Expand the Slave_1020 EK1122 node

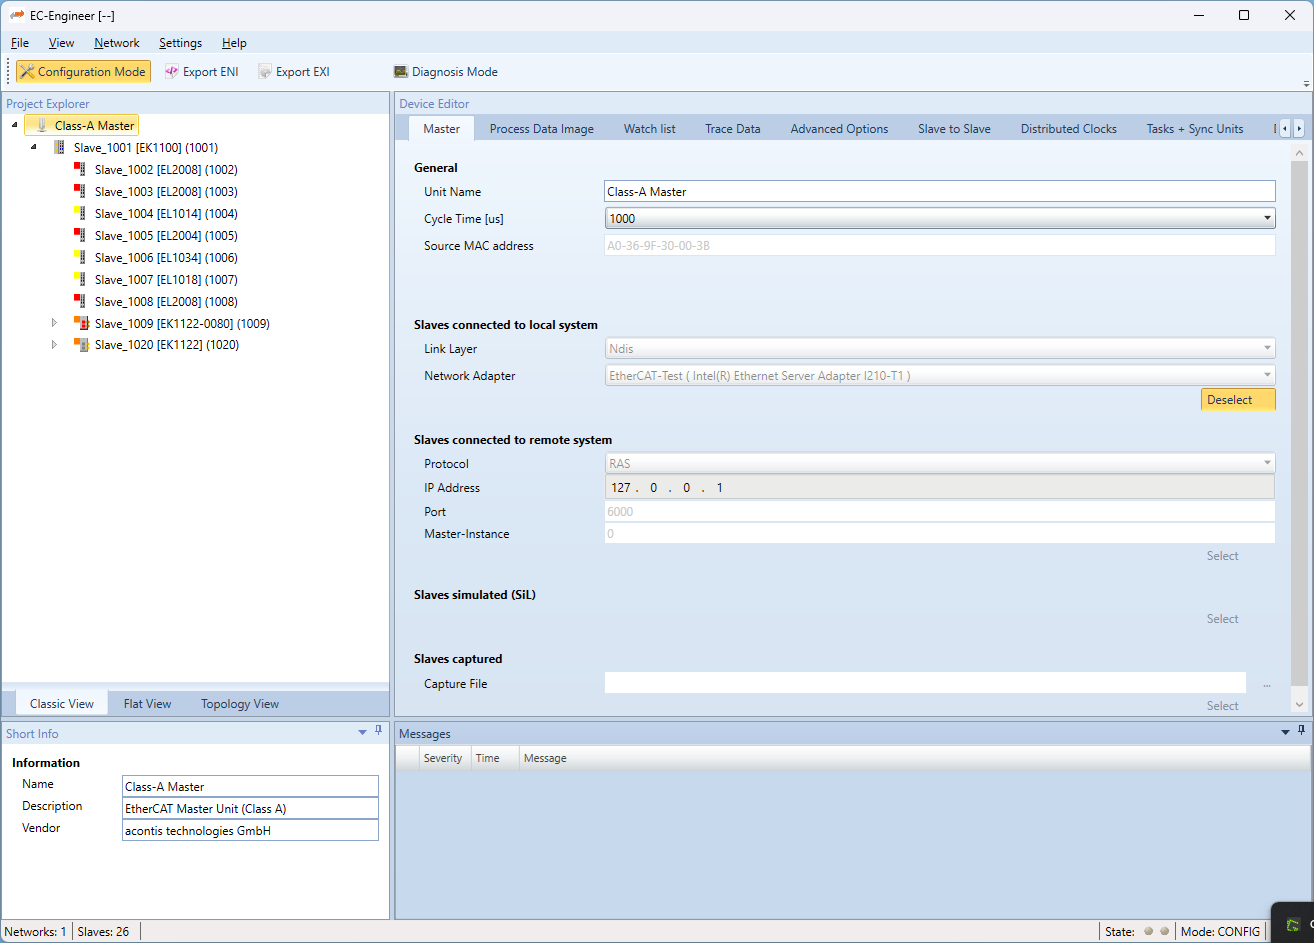tap(55, 345)
